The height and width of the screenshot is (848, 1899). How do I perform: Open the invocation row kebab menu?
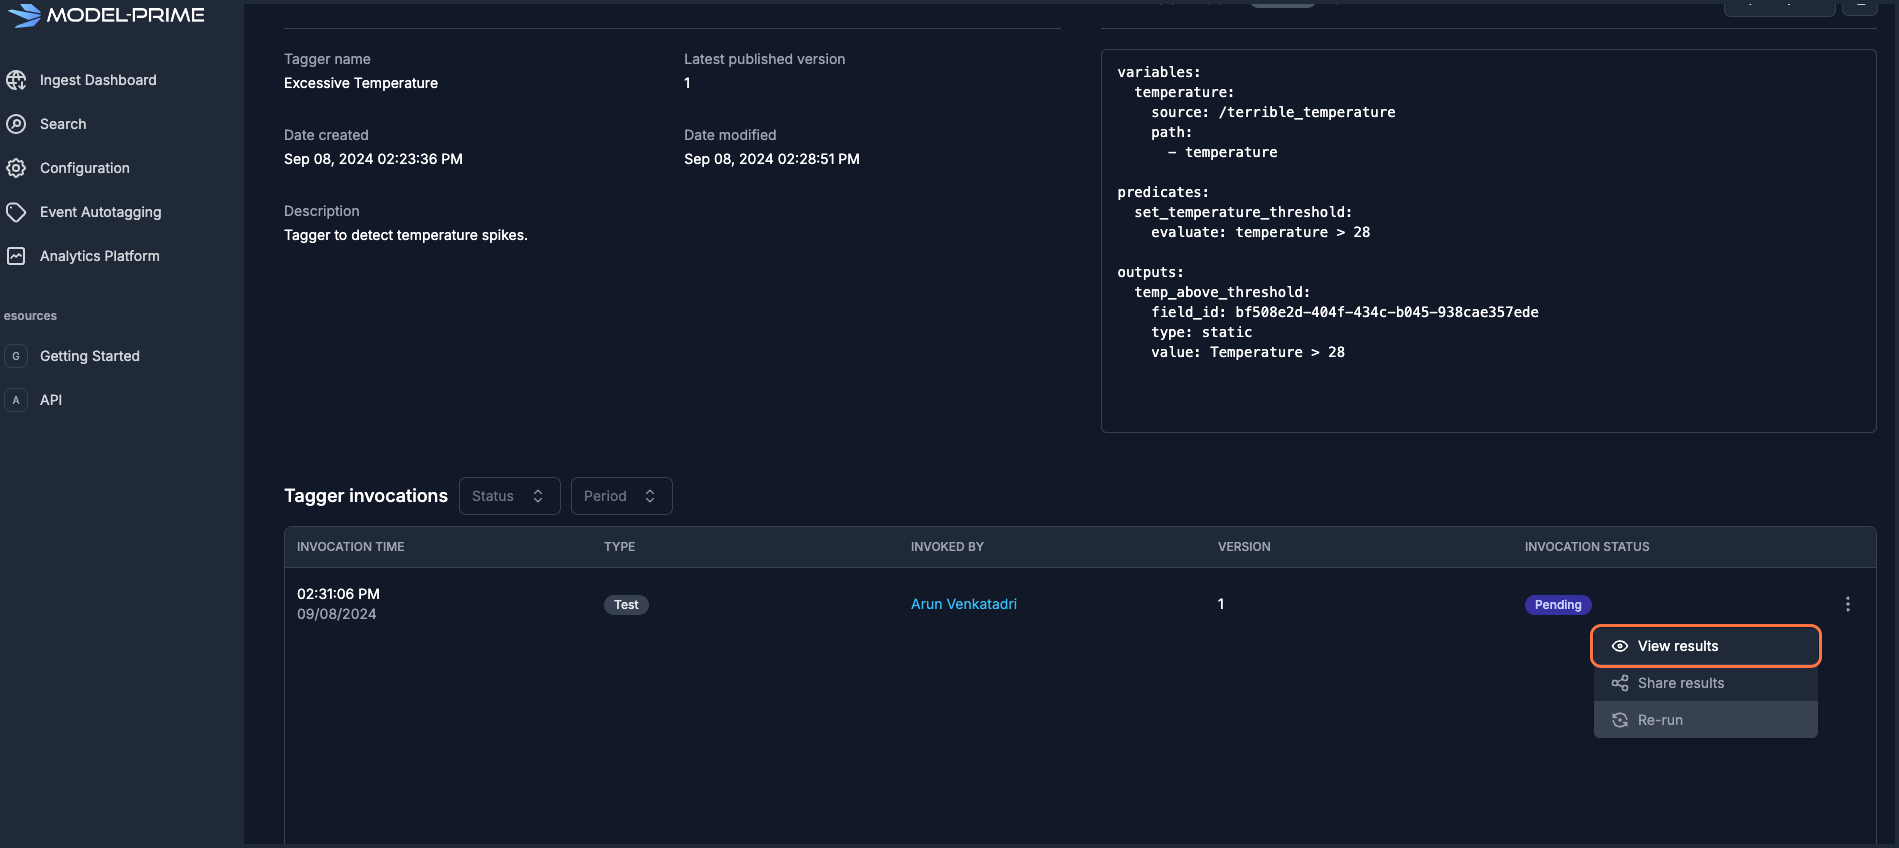click(x=1848, y=604)
